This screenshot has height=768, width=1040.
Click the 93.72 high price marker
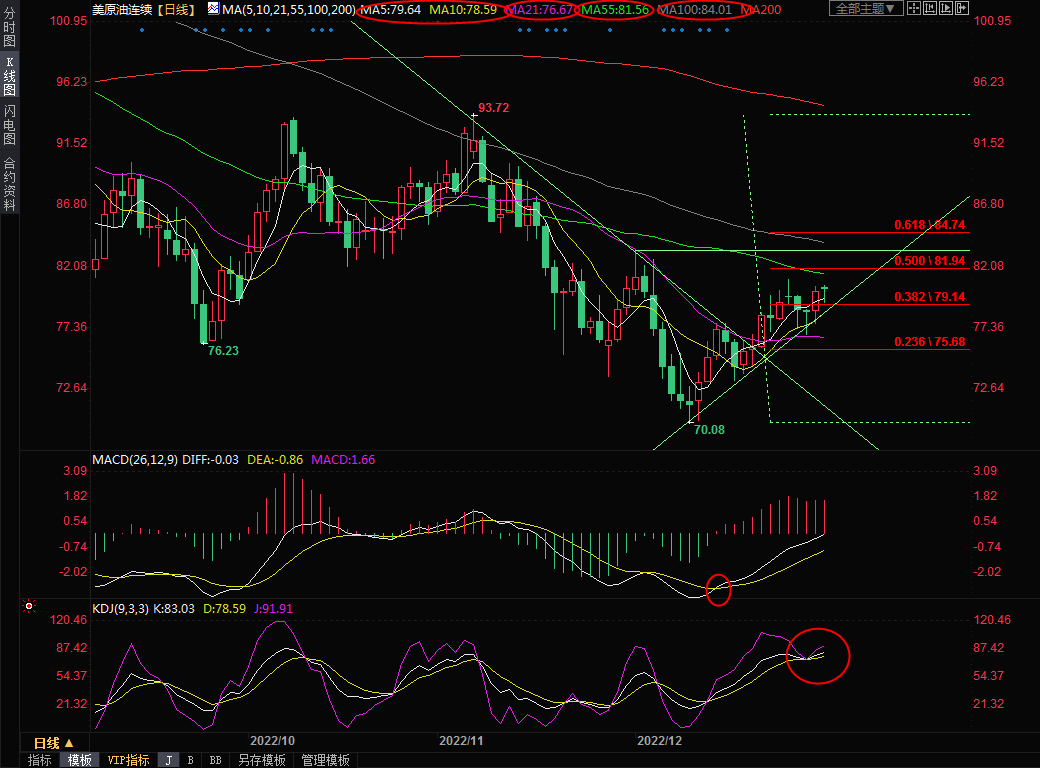tap(493, 108)
